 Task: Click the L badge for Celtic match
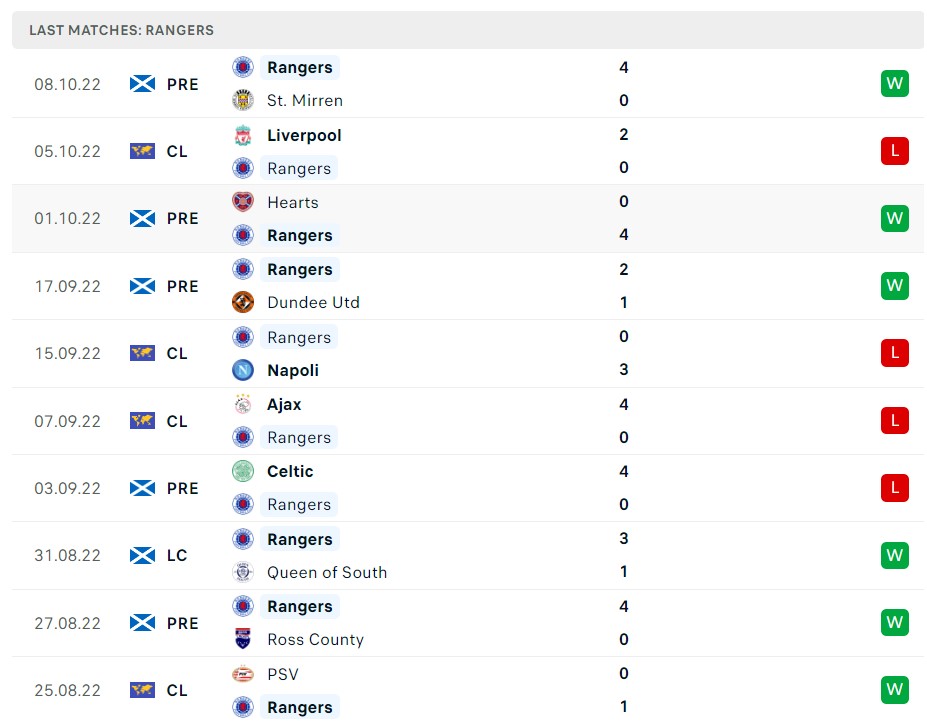click(895, 488)
